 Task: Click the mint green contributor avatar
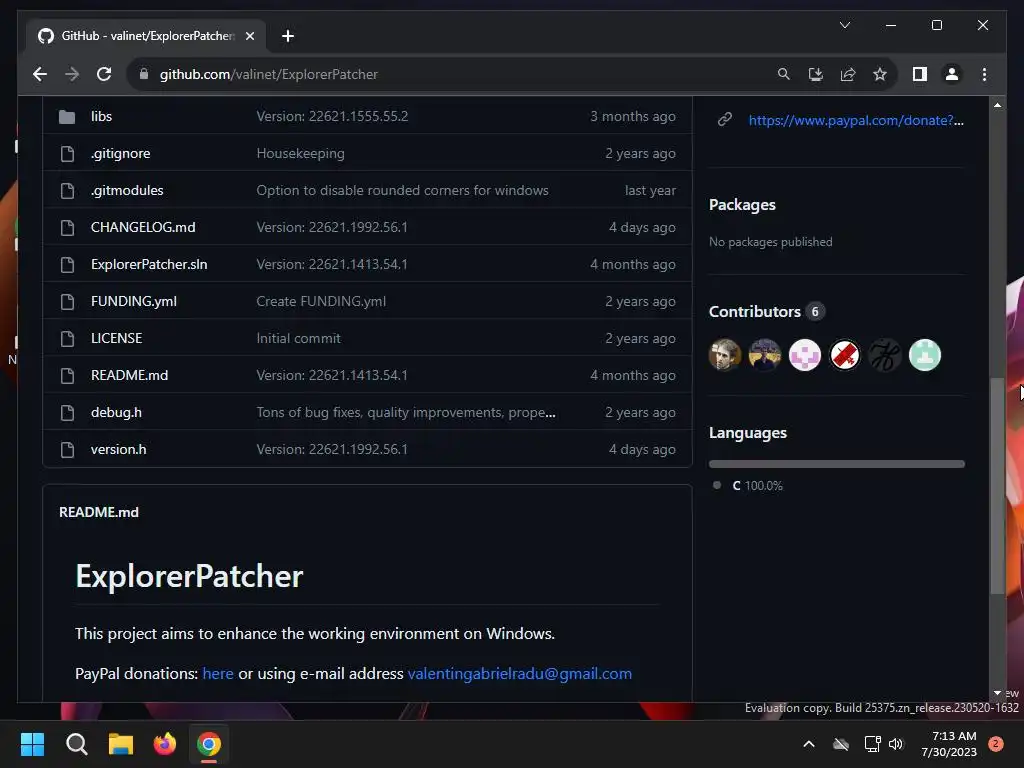point(925,355)
